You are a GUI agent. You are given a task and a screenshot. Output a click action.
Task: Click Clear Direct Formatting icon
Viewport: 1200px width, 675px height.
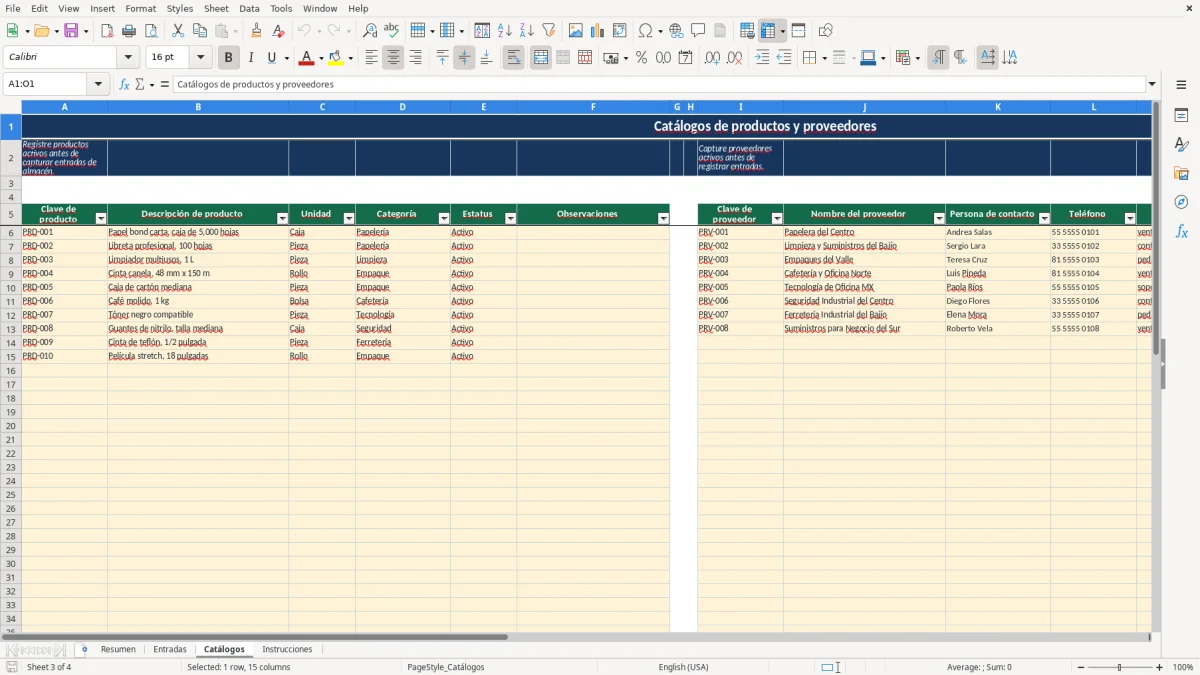tap(279, 31)
